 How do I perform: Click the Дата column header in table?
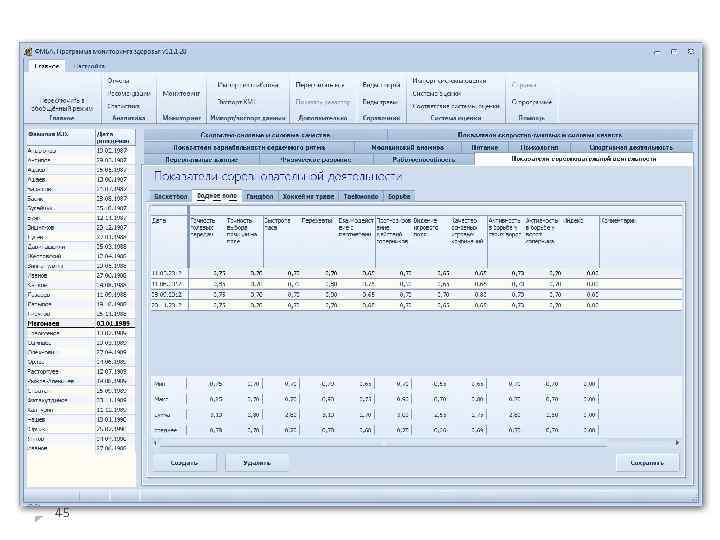point(169,242)
